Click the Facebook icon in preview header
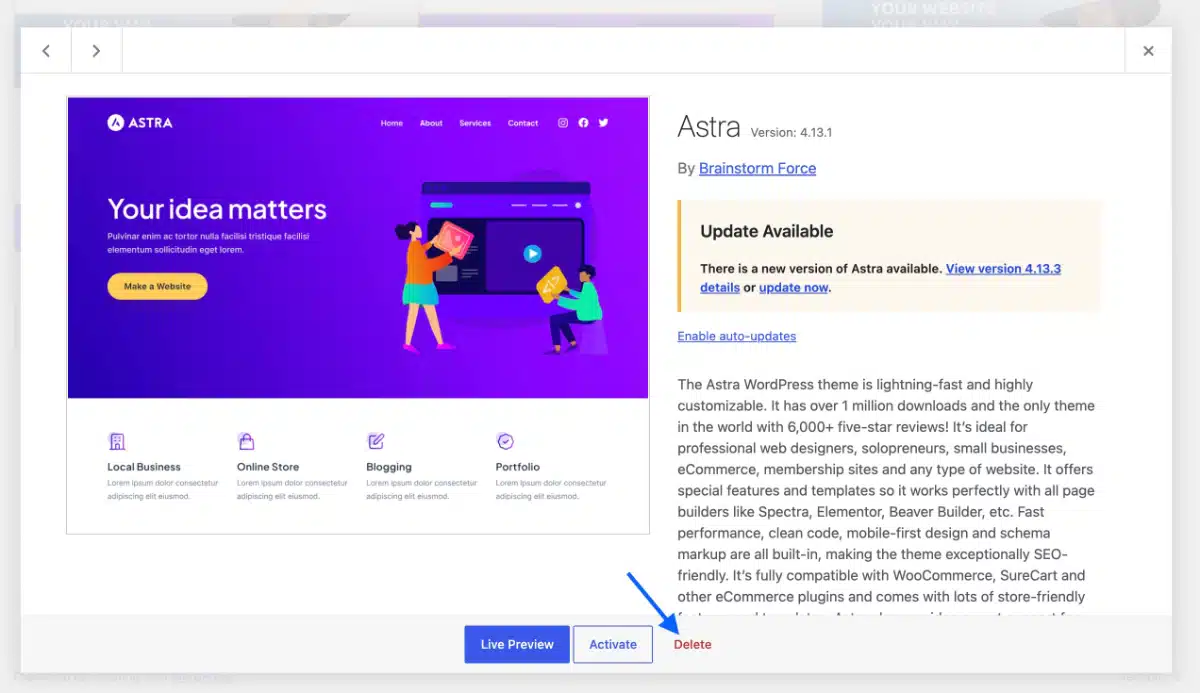This screenshot has width=1200, height=693. tap(583, 123)
